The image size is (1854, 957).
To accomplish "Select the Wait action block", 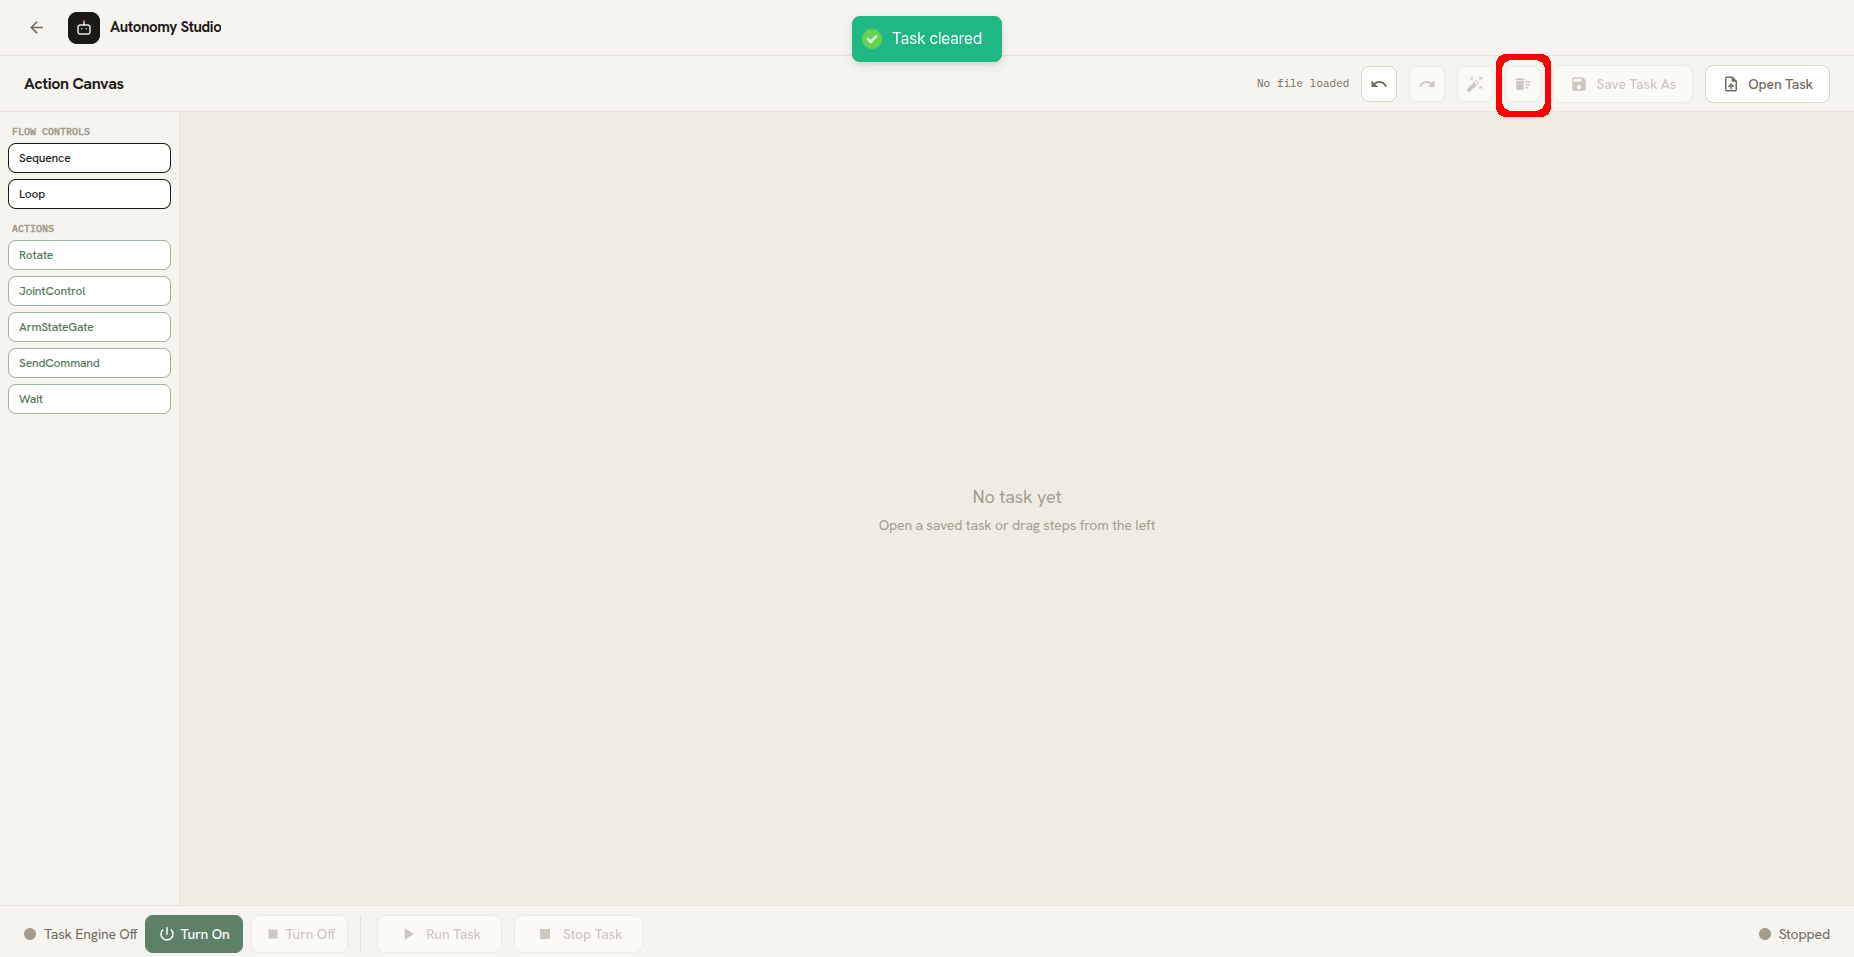I will [89, 399].
